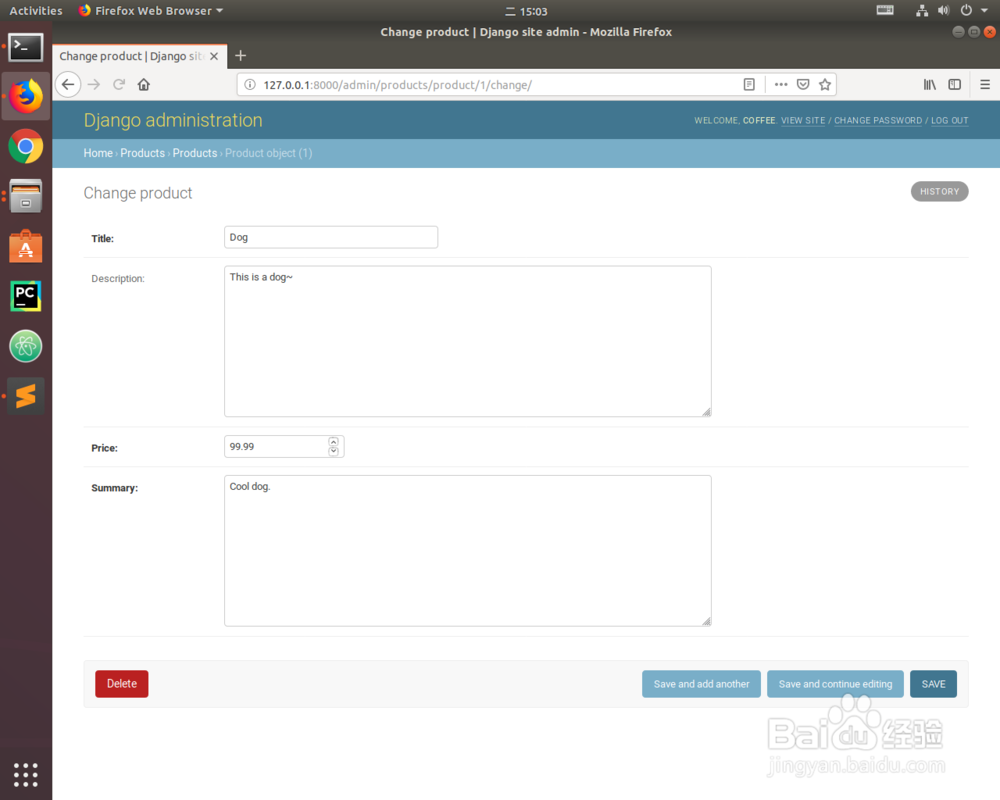Toggle reader view in the address bar
The image size is (1000, 800).
click(x=749, y=85)
